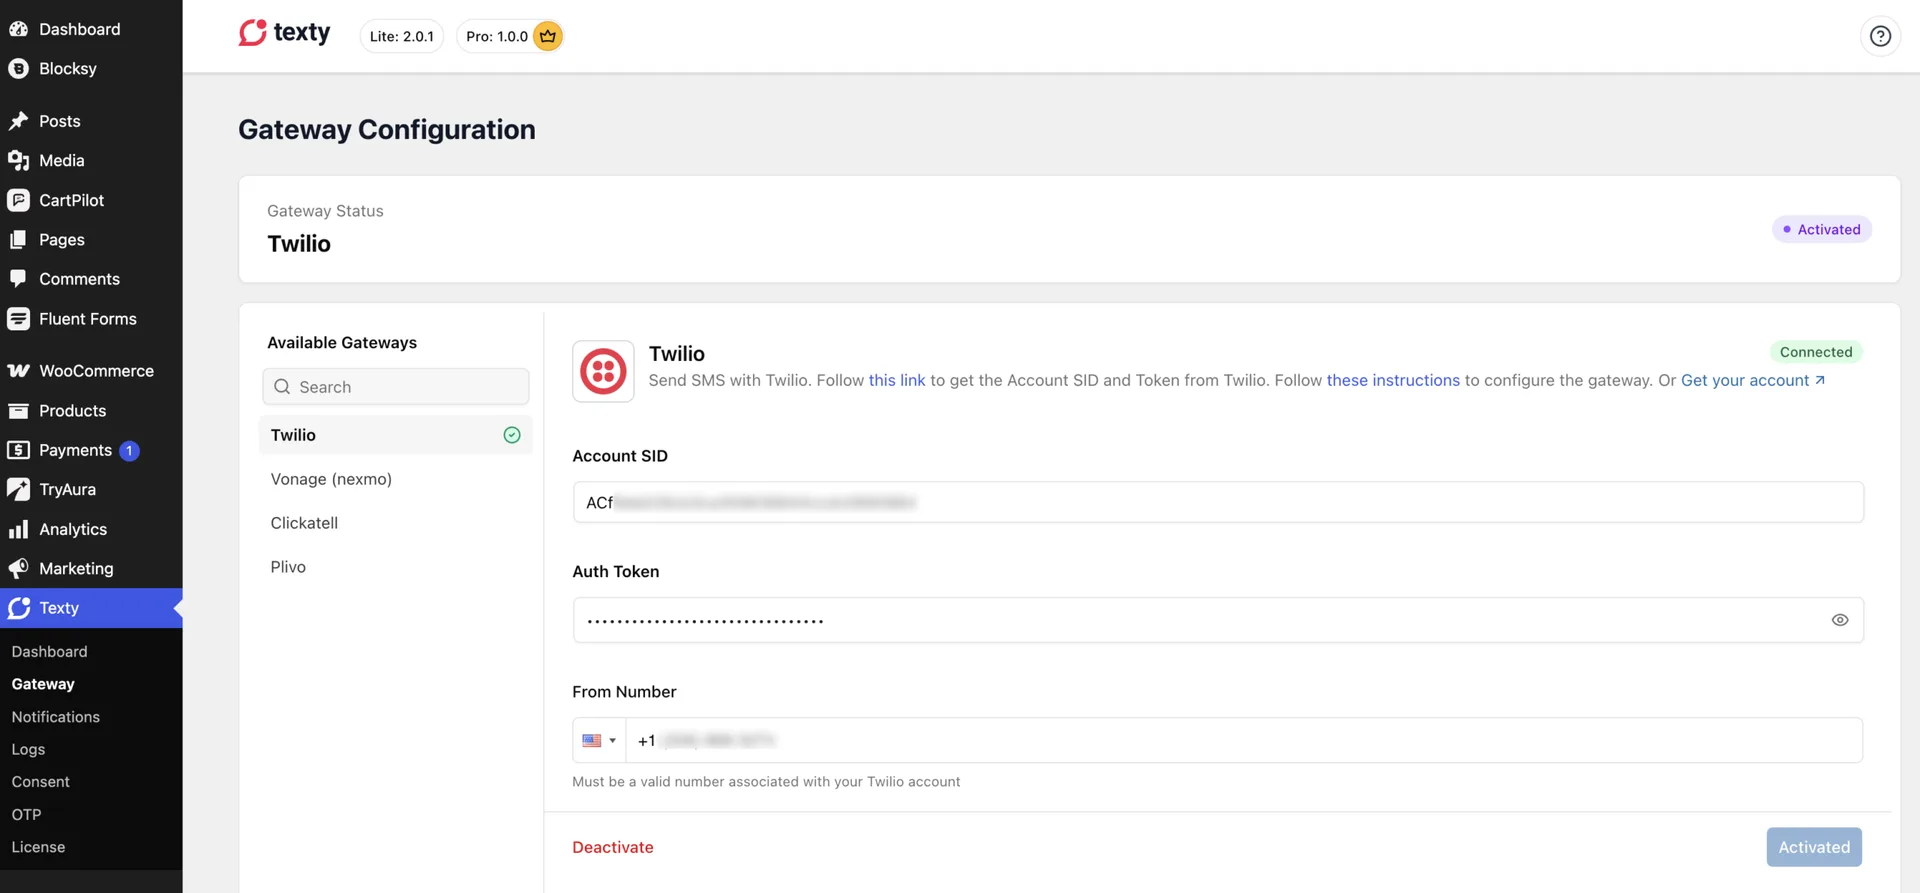Show the Auth Token with eye icon
1920x893 pixels.
1839,620
